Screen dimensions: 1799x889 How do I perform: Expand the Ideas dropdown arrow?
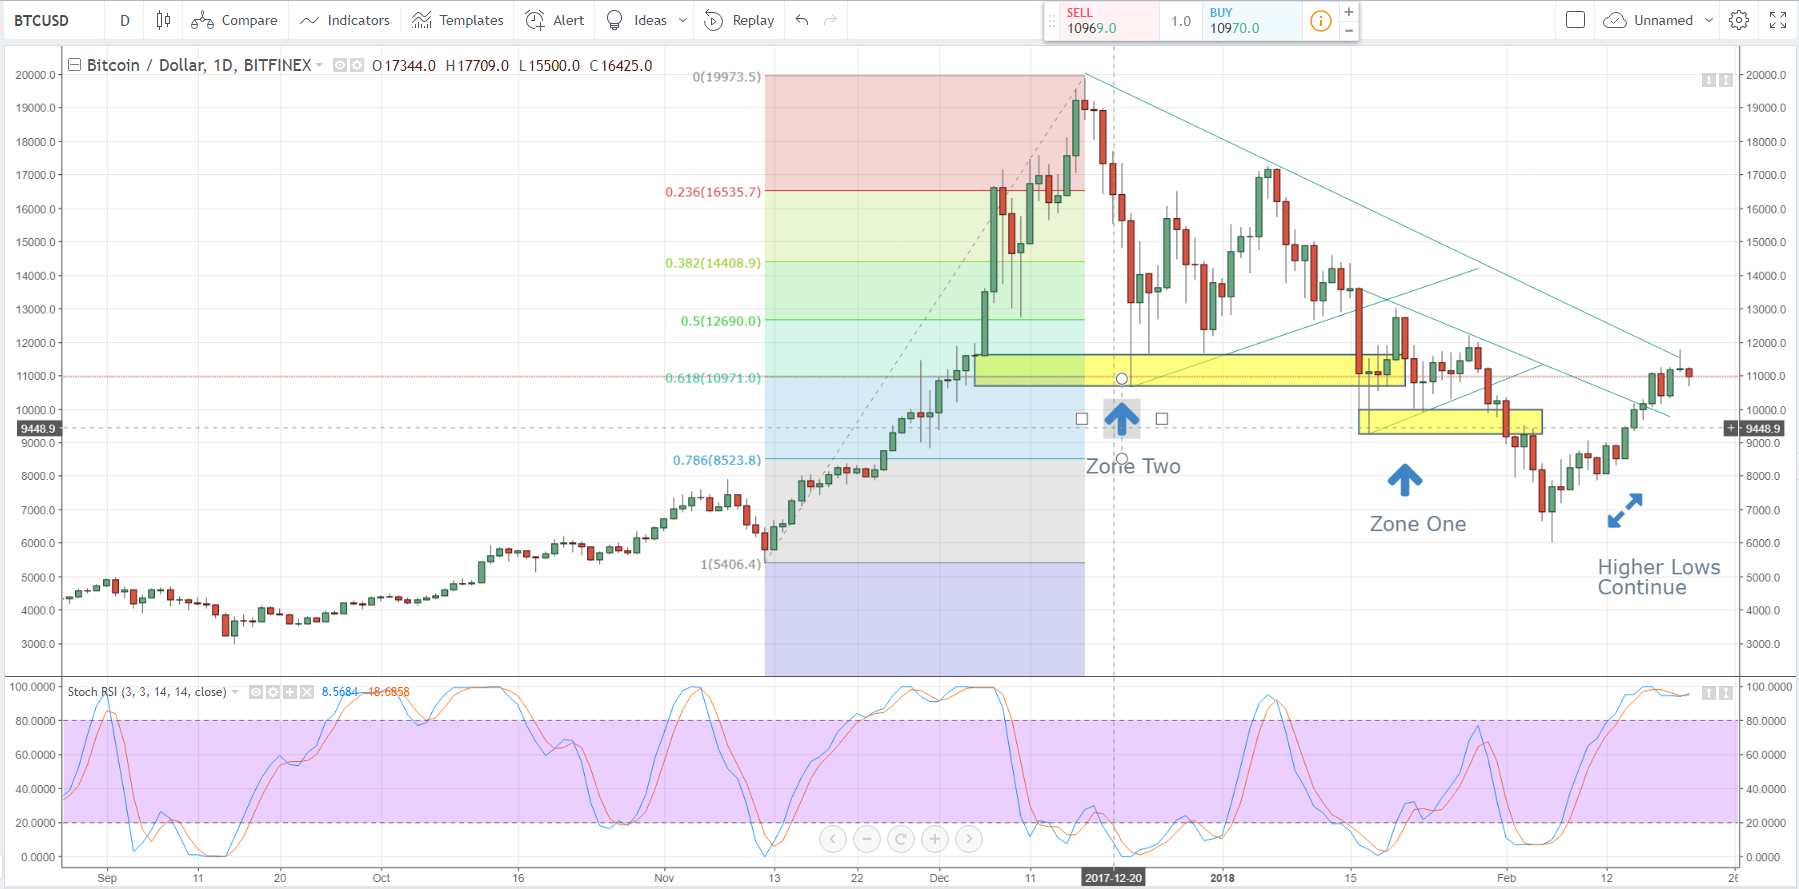pos(683,20)
